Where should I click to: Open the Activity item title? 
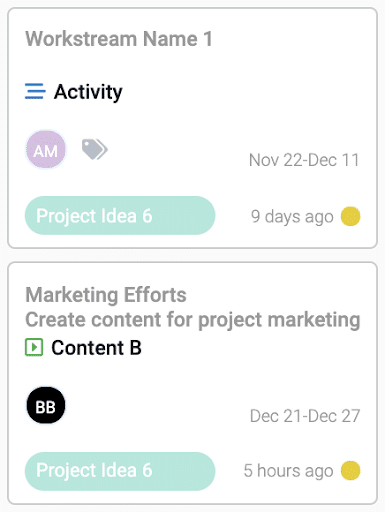[x=88, y=92]
